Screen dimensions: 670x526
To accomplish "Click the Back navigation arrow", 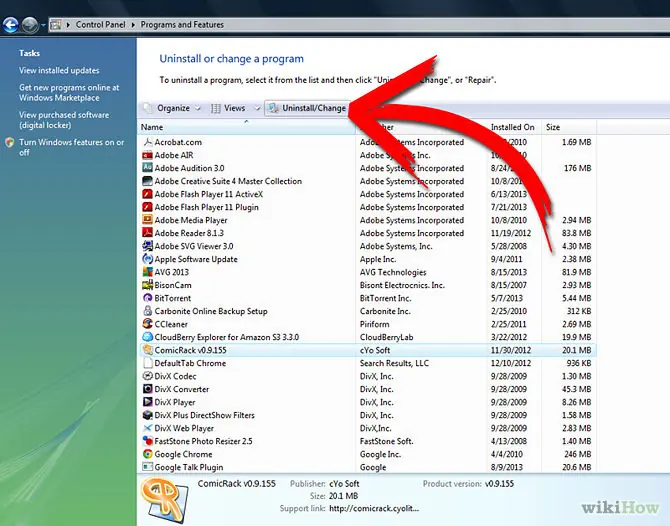I will pyautogui.click(x=11, y=25).
